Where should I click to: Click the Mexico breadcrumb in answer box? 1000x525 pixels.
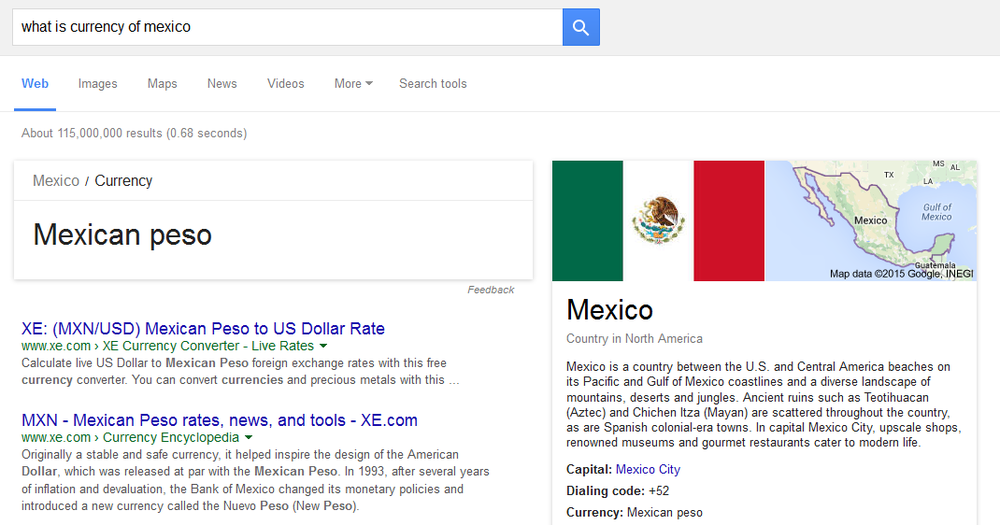[x=56, y=181]
